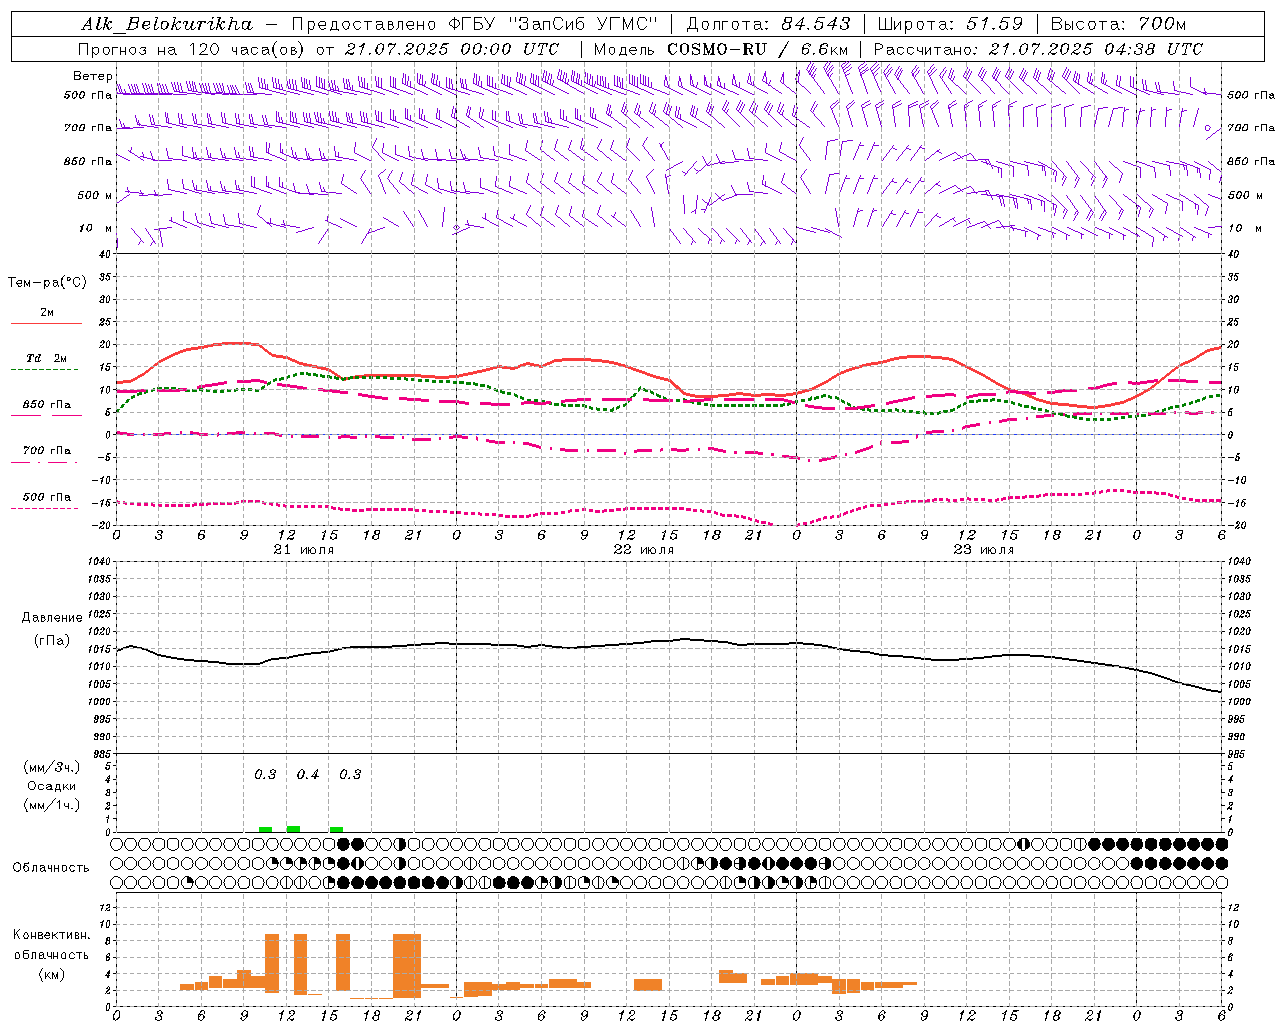Click the 850 гПа label in temperature legend
The height and width of the screenshot is (1024, 1280).
47,405
